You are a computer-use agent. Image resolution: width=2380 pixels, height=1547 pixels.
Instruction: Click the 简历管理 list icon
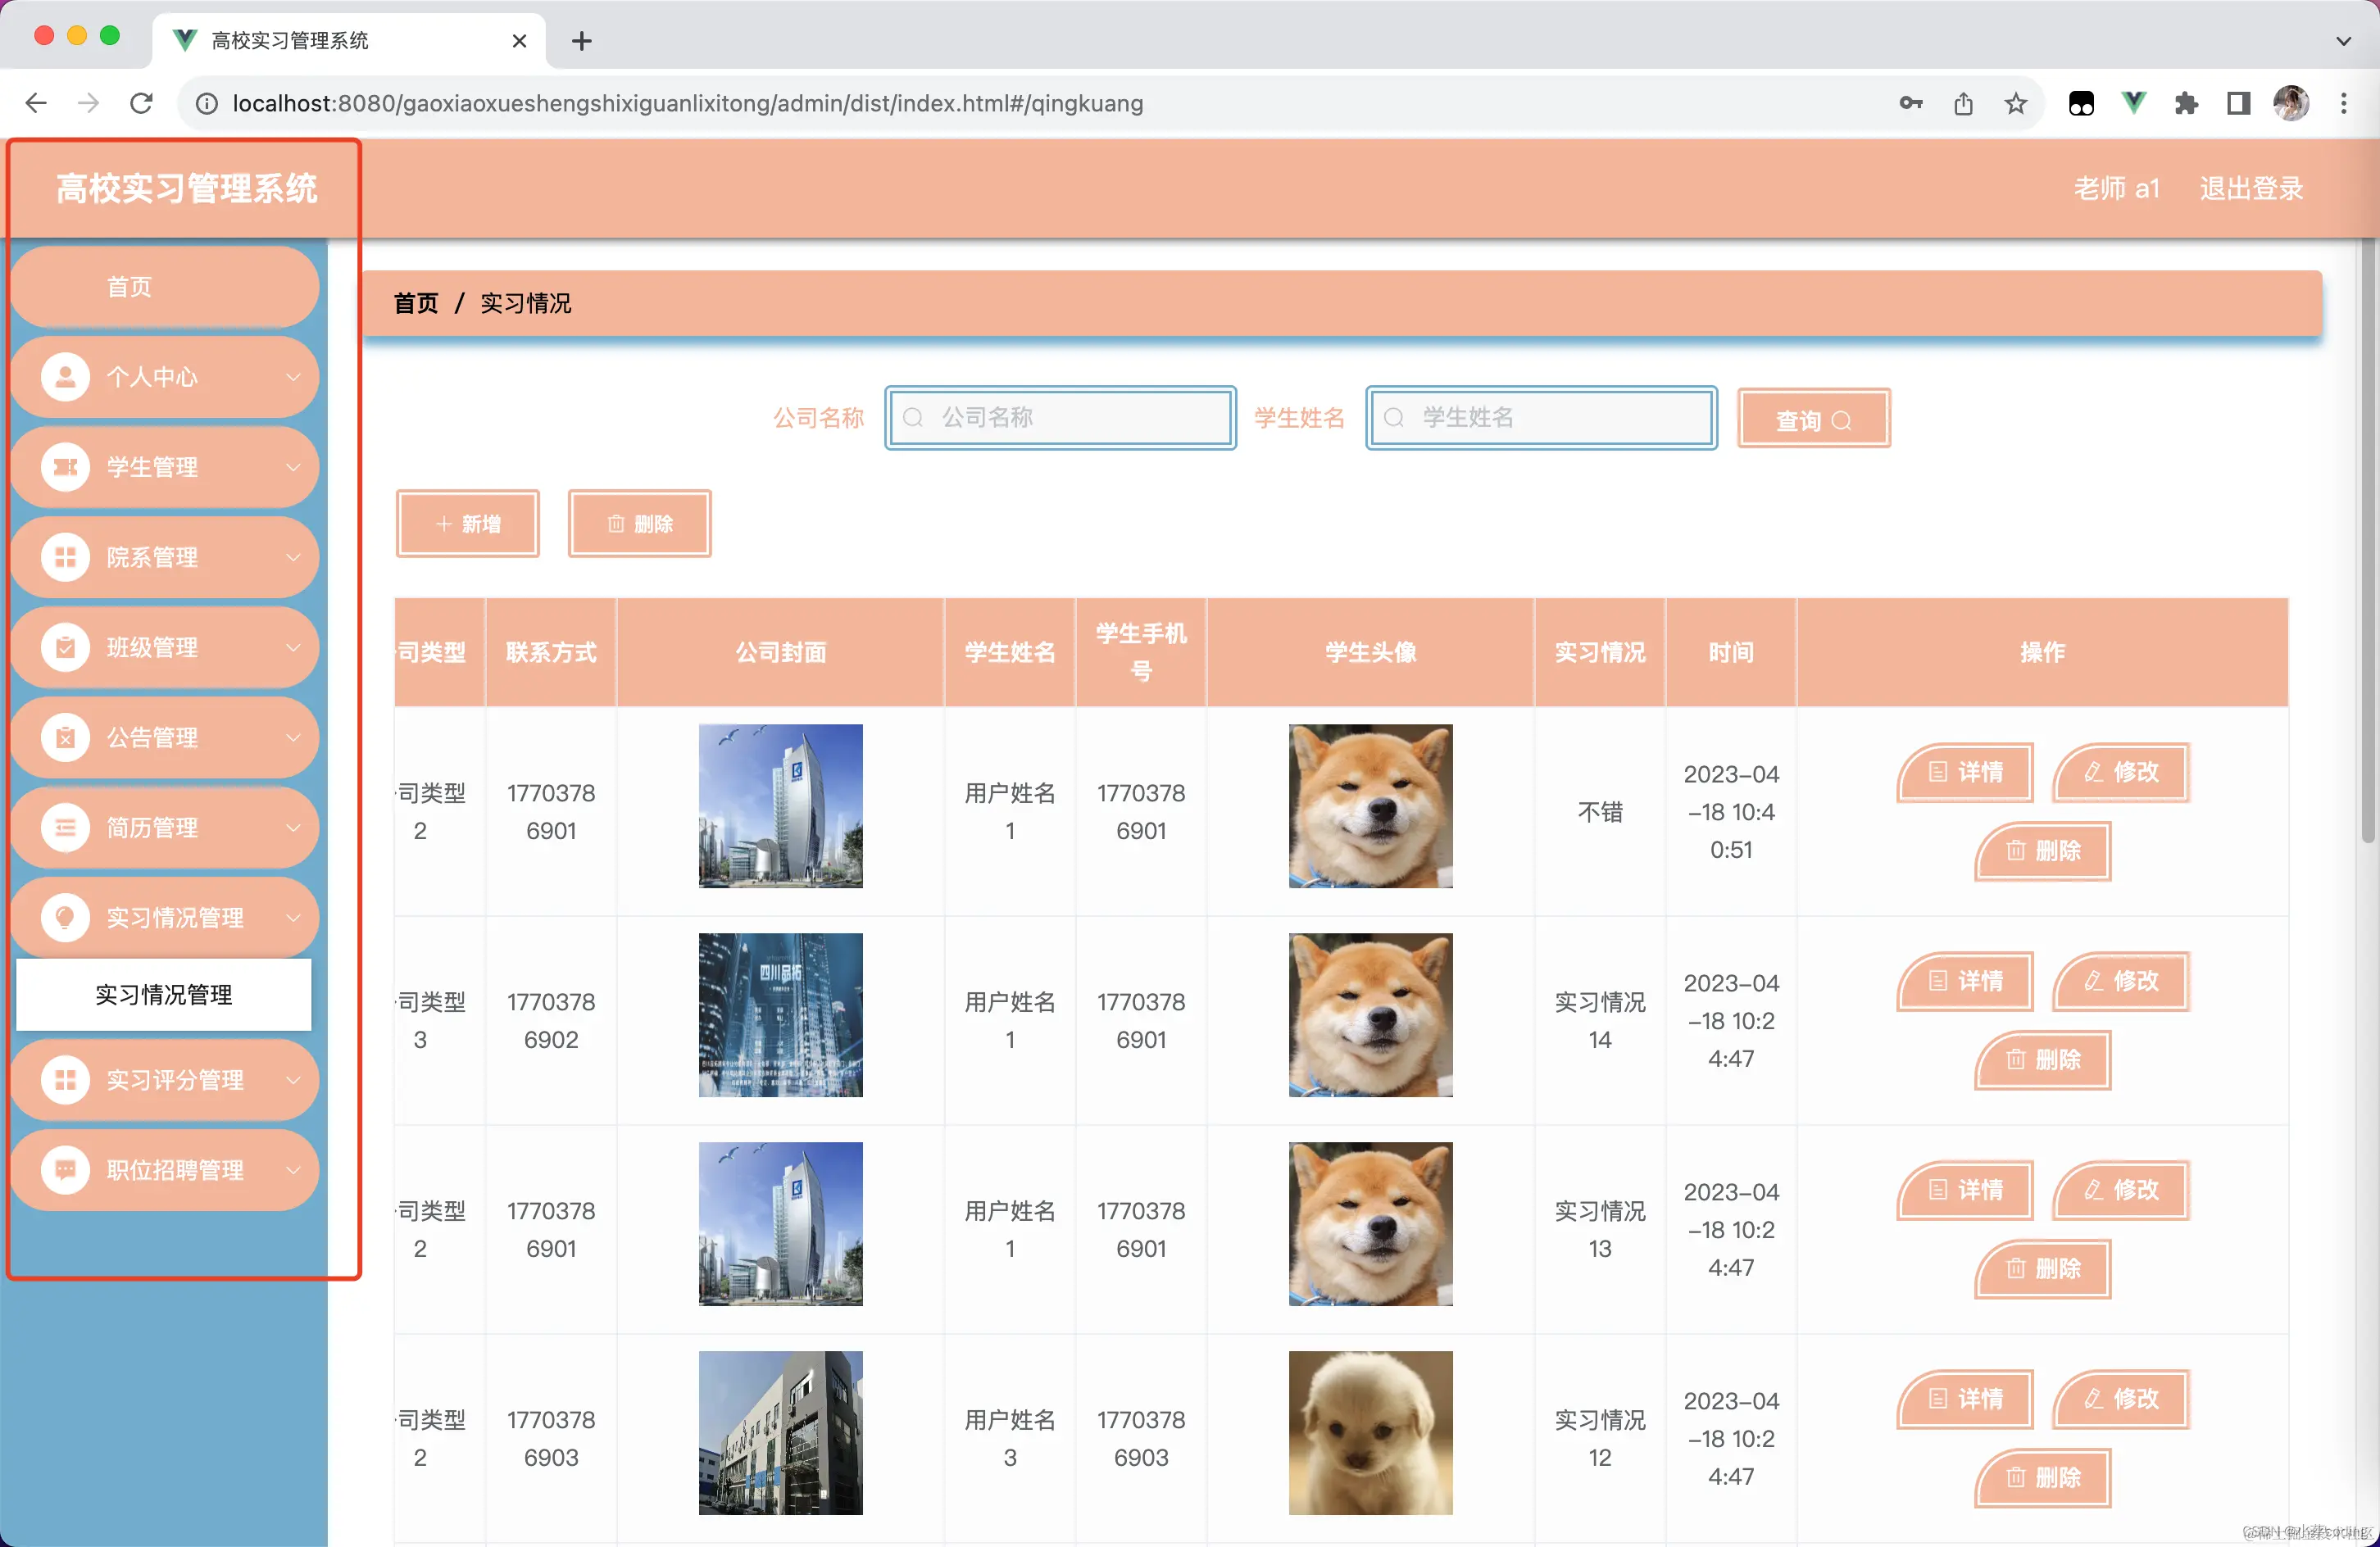tap(65, 827)
